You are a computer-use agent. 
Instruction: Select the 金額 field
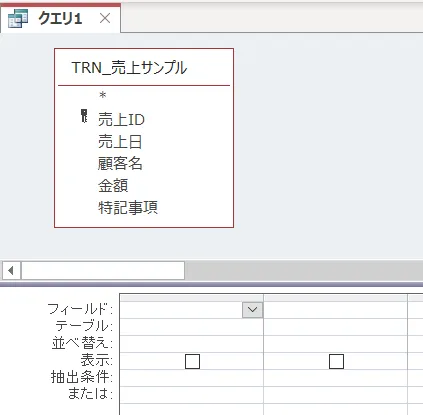pos(113,185)
